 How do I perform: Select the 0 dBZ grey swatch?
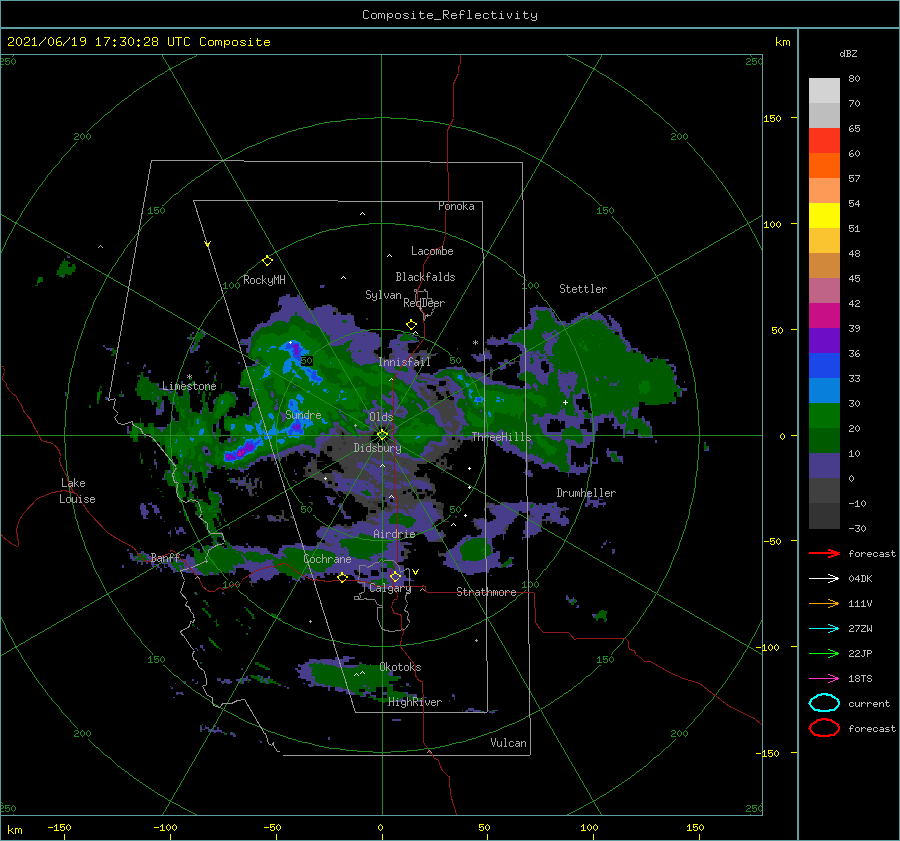tap(824, 491)
